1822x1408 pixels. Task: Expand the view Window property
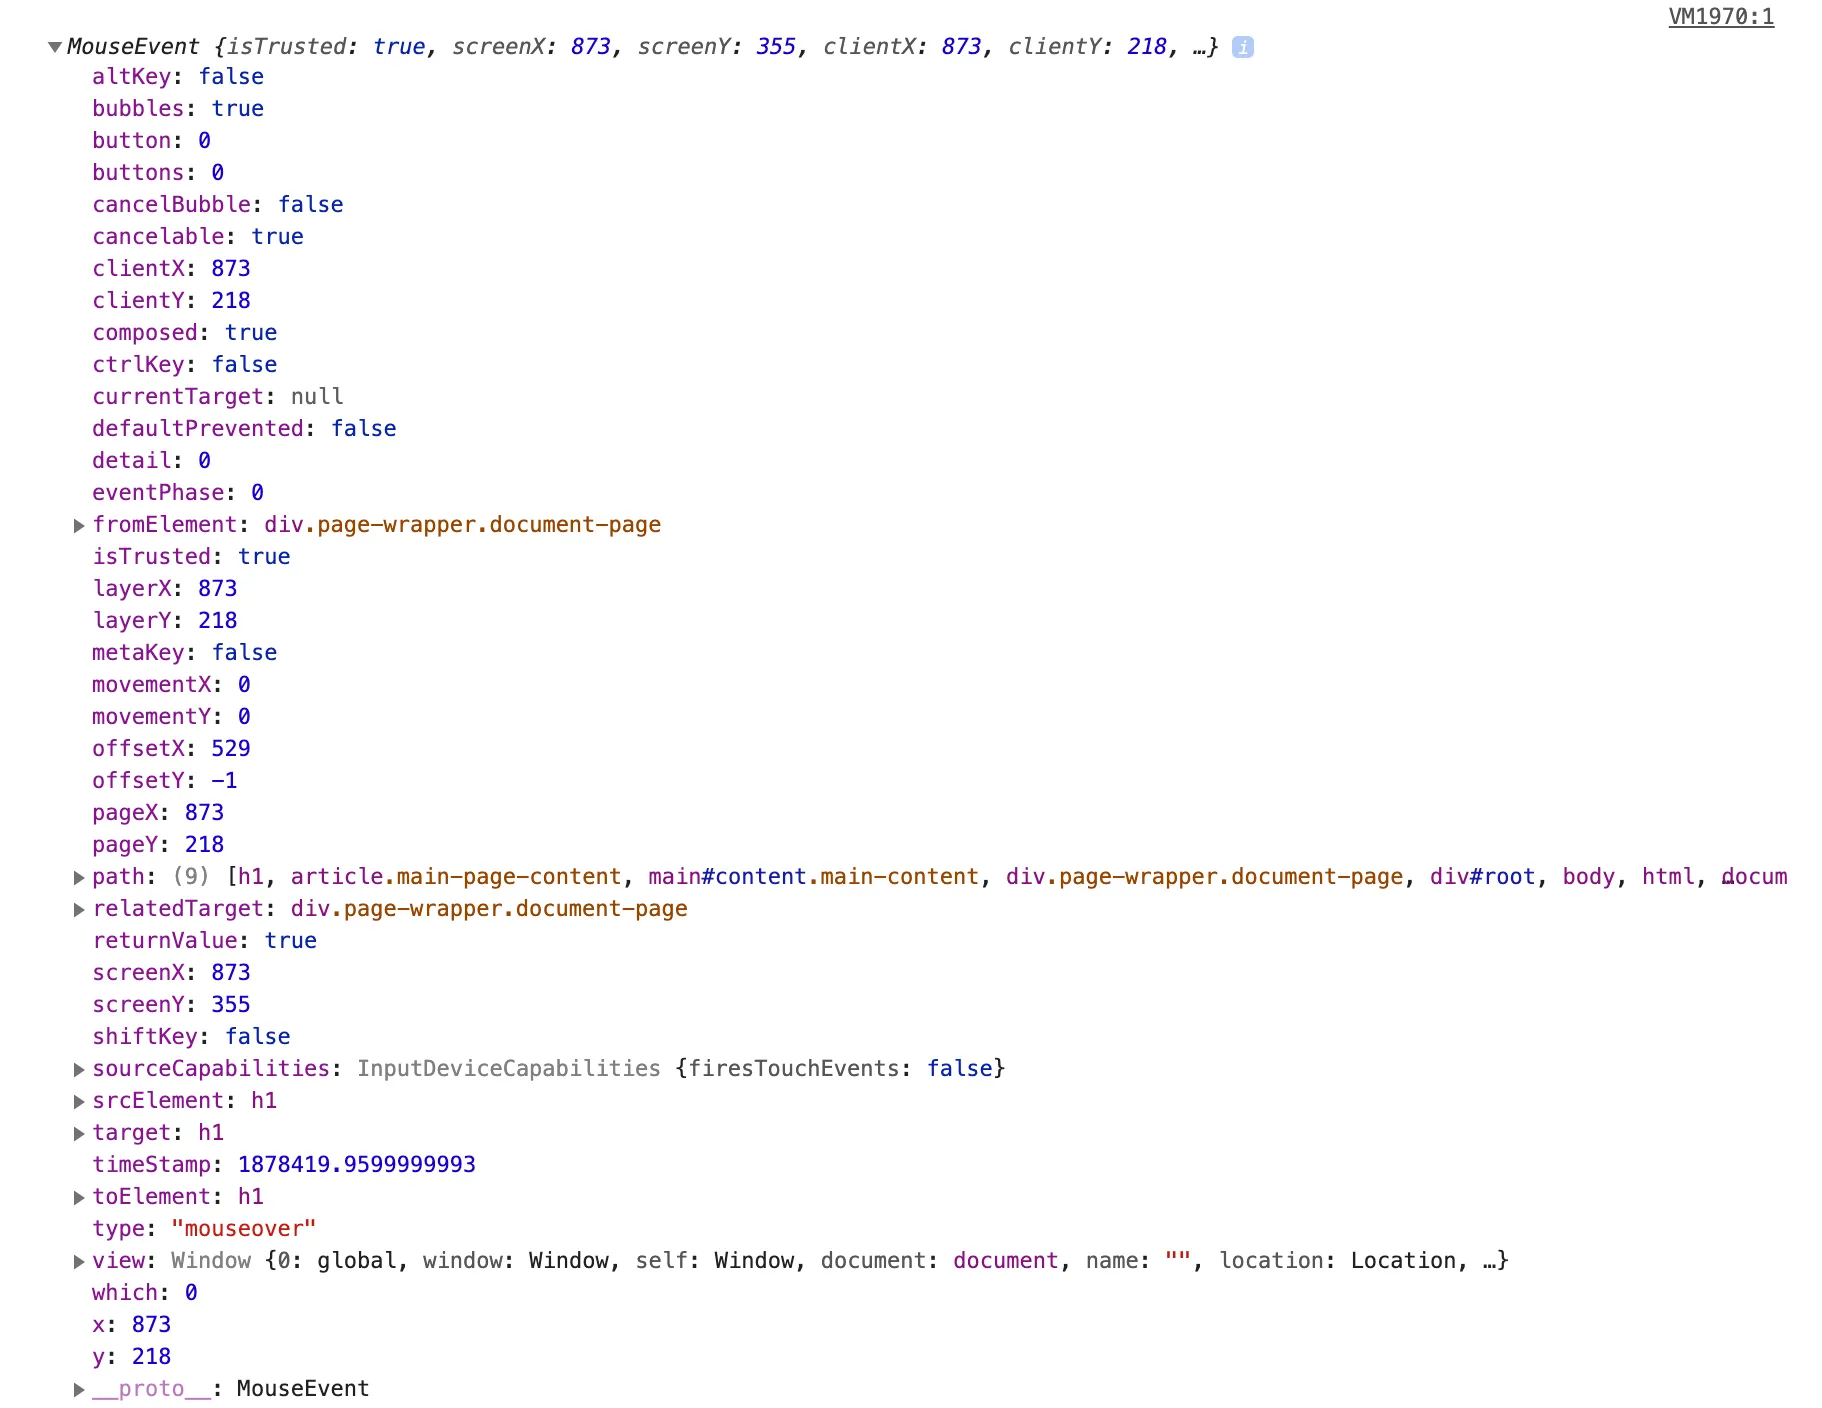coord(79,1261)
